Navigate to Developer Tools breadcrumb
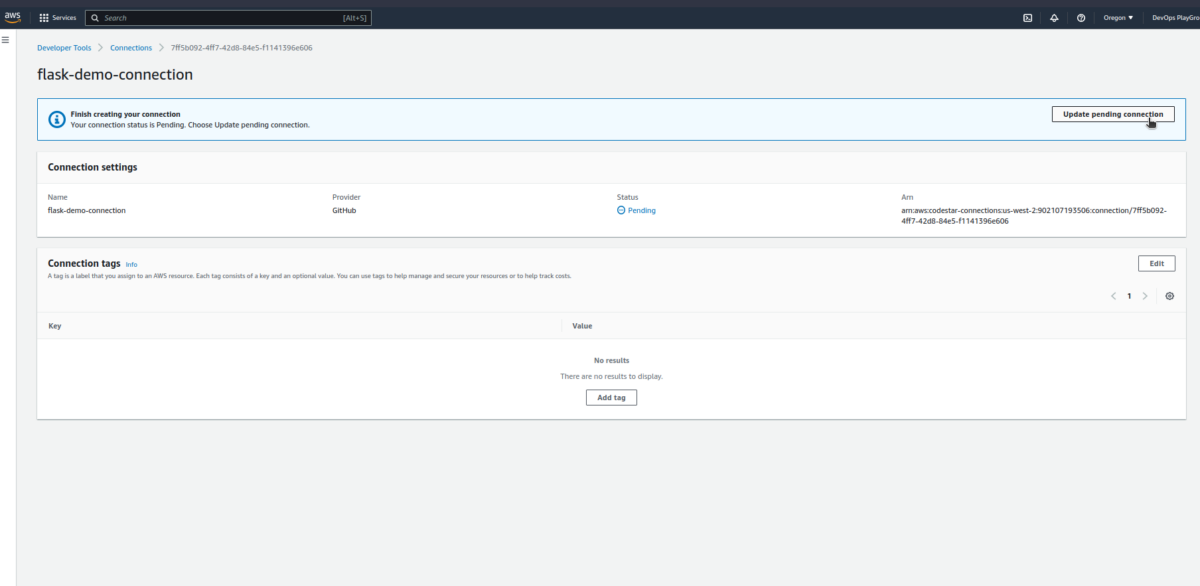 pyautogui.click(x=64, y=48)
